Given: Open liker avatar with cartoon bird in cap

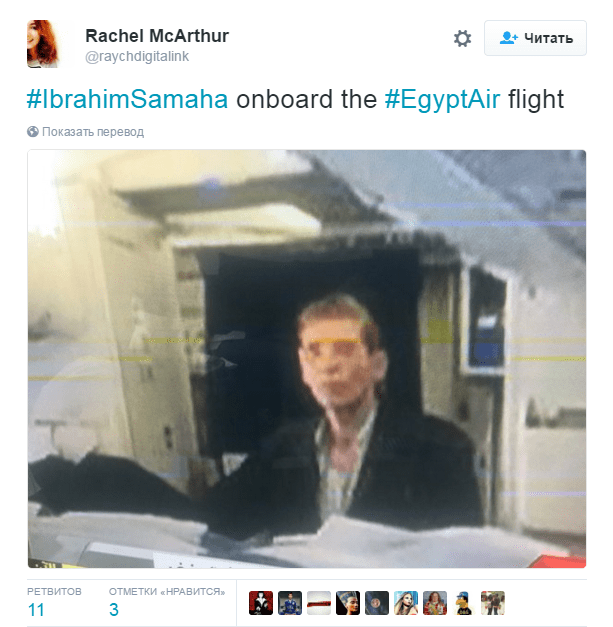Looking at the screenshot, I should point(464,603).
